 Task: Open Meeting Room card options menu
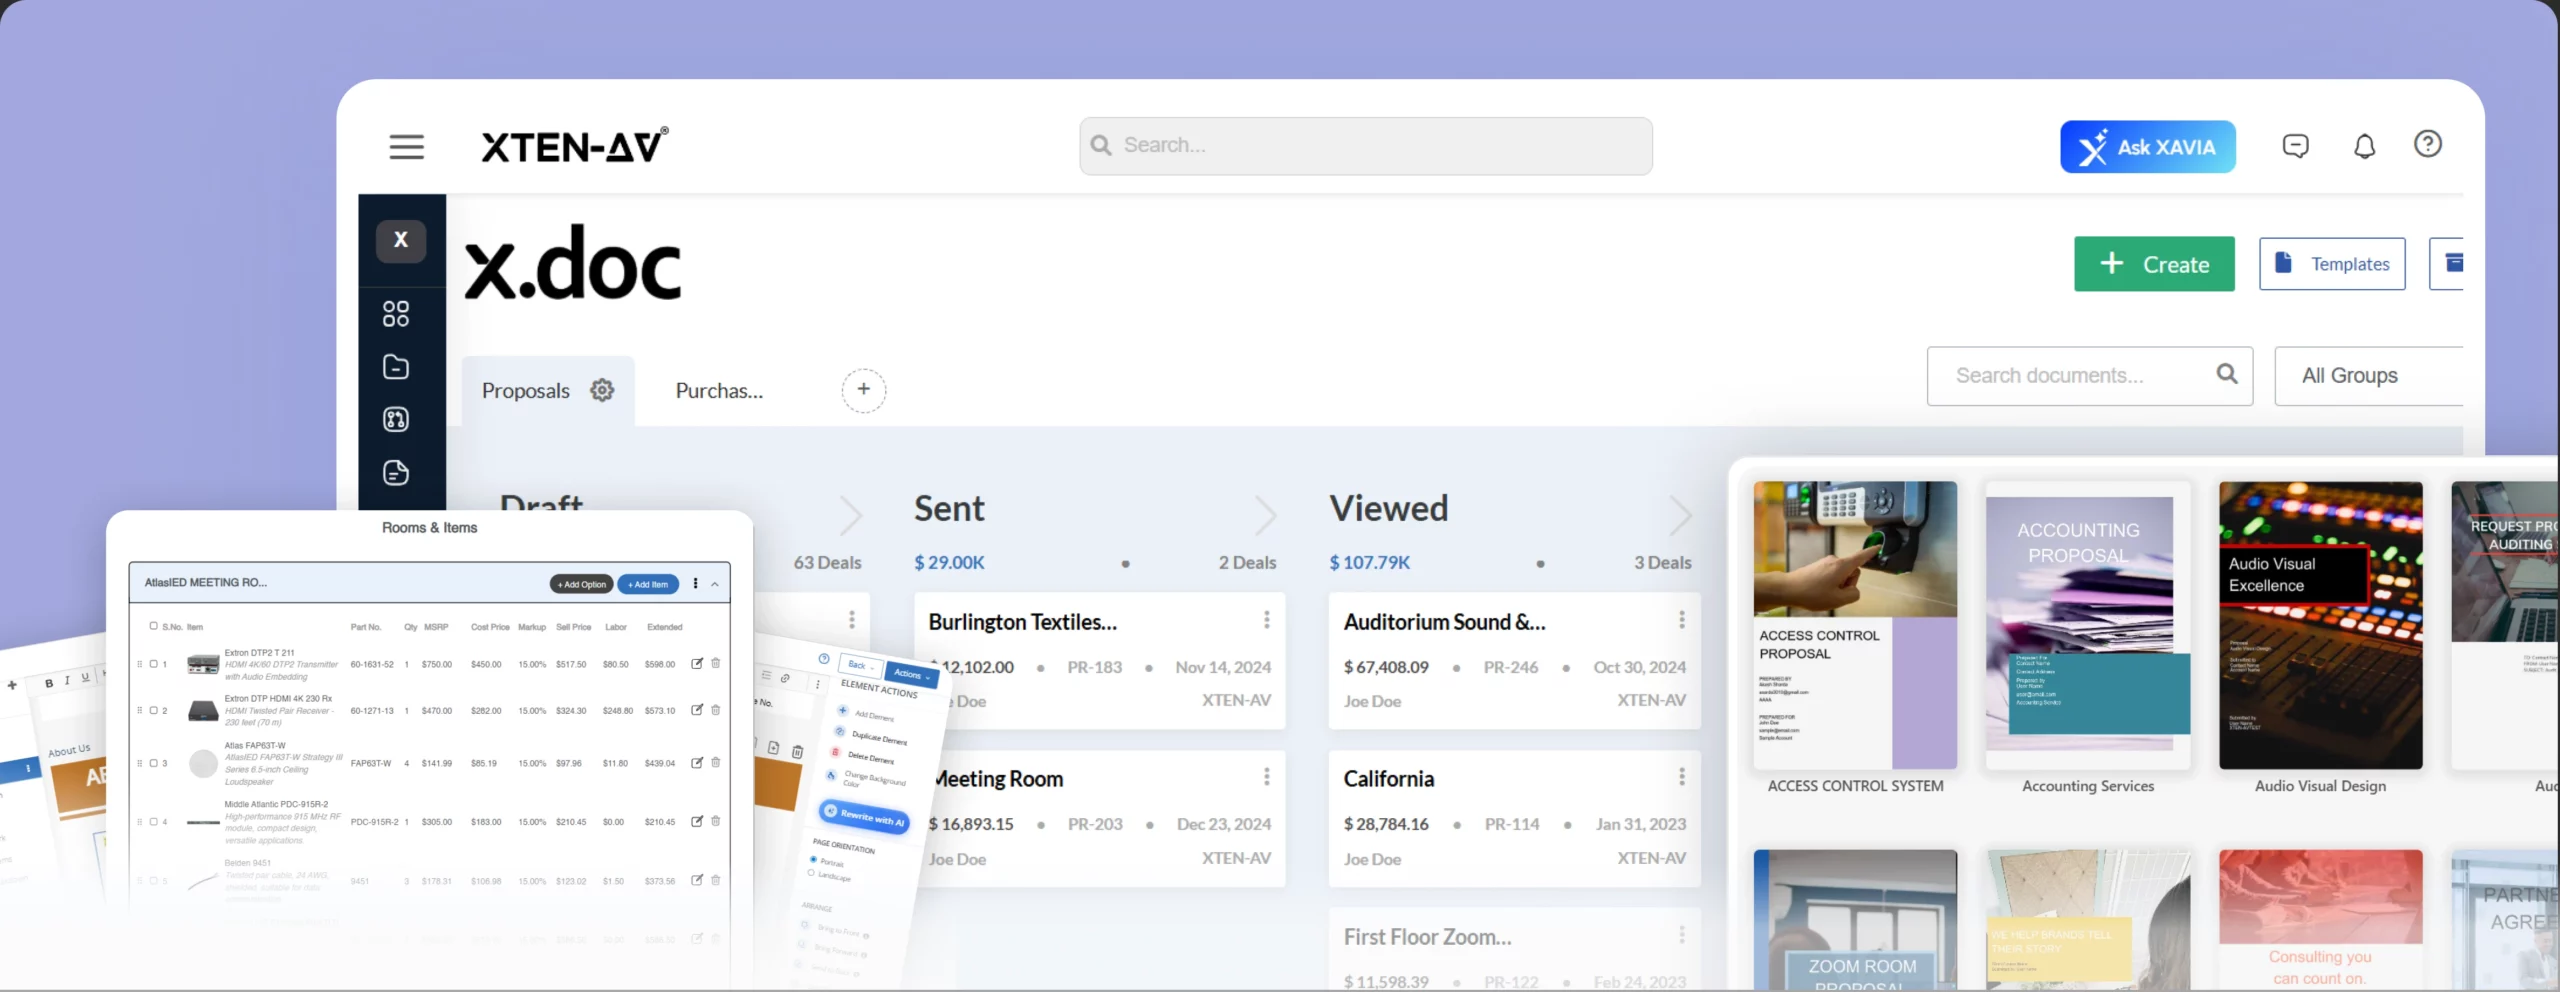1267,777
